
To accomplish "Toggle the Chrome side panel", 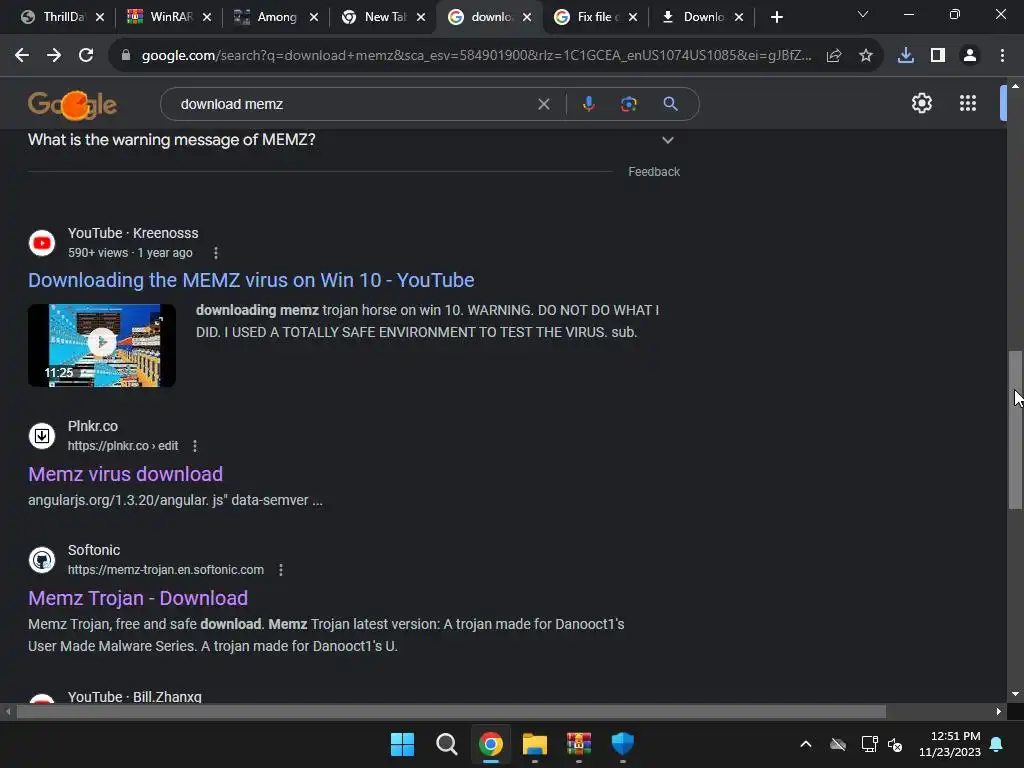I will pos(938,56).
